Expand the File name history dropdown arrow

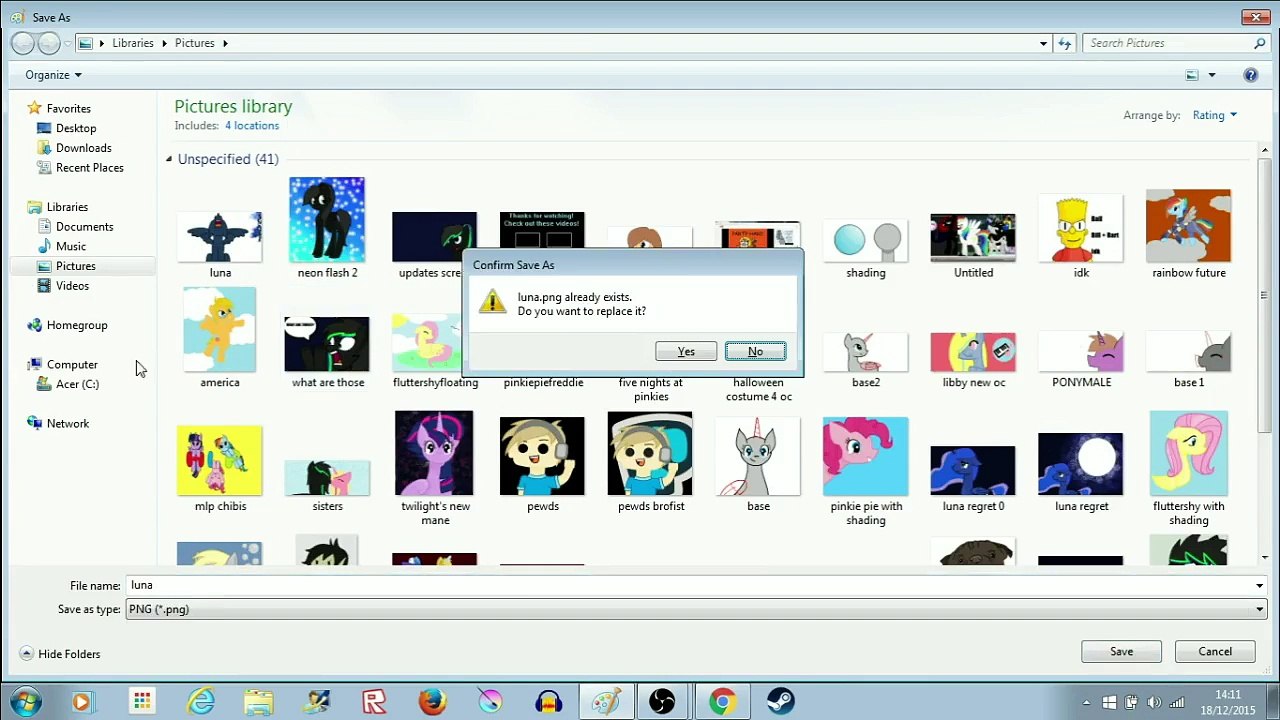point(1259,585)
